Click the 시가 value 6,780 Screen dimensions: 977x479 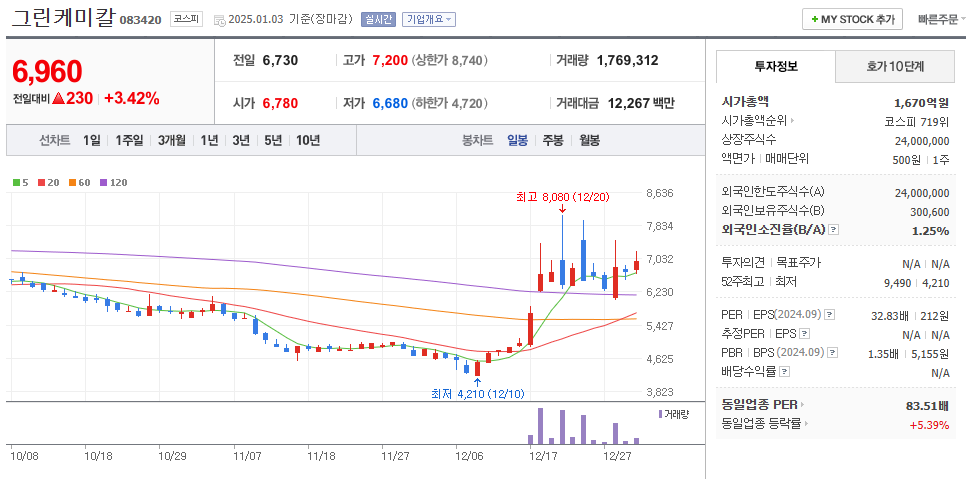click(x=280, y=103)
